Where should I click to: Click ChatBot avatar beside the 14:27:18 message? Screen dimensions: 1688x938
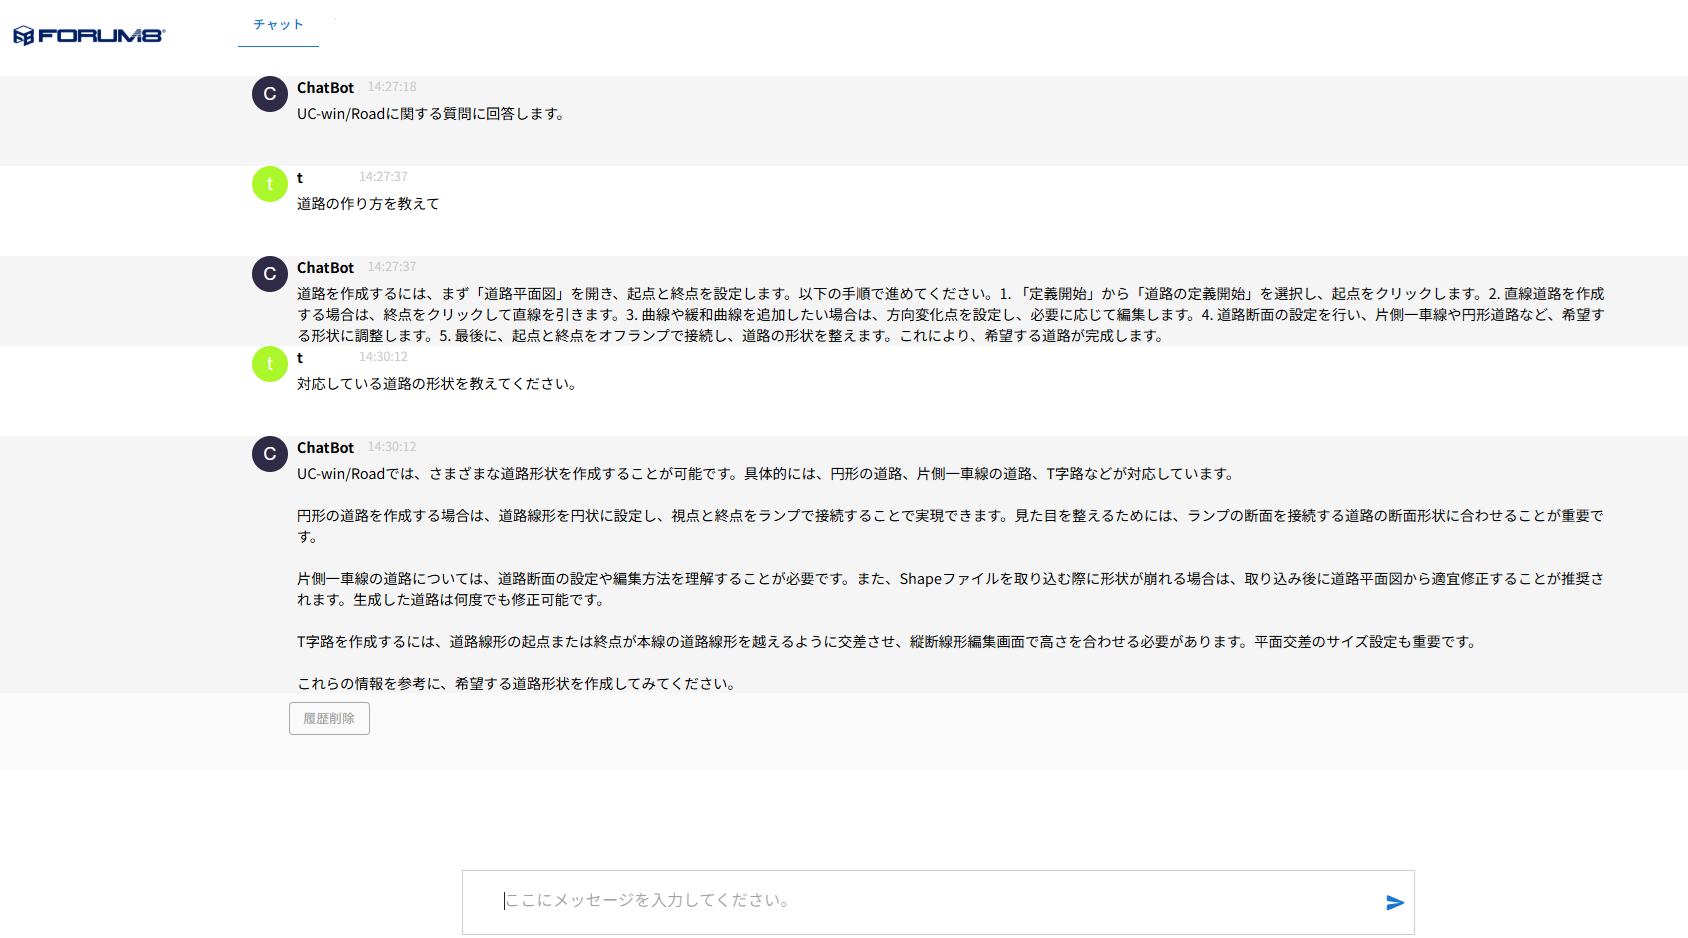pos(270,94)
